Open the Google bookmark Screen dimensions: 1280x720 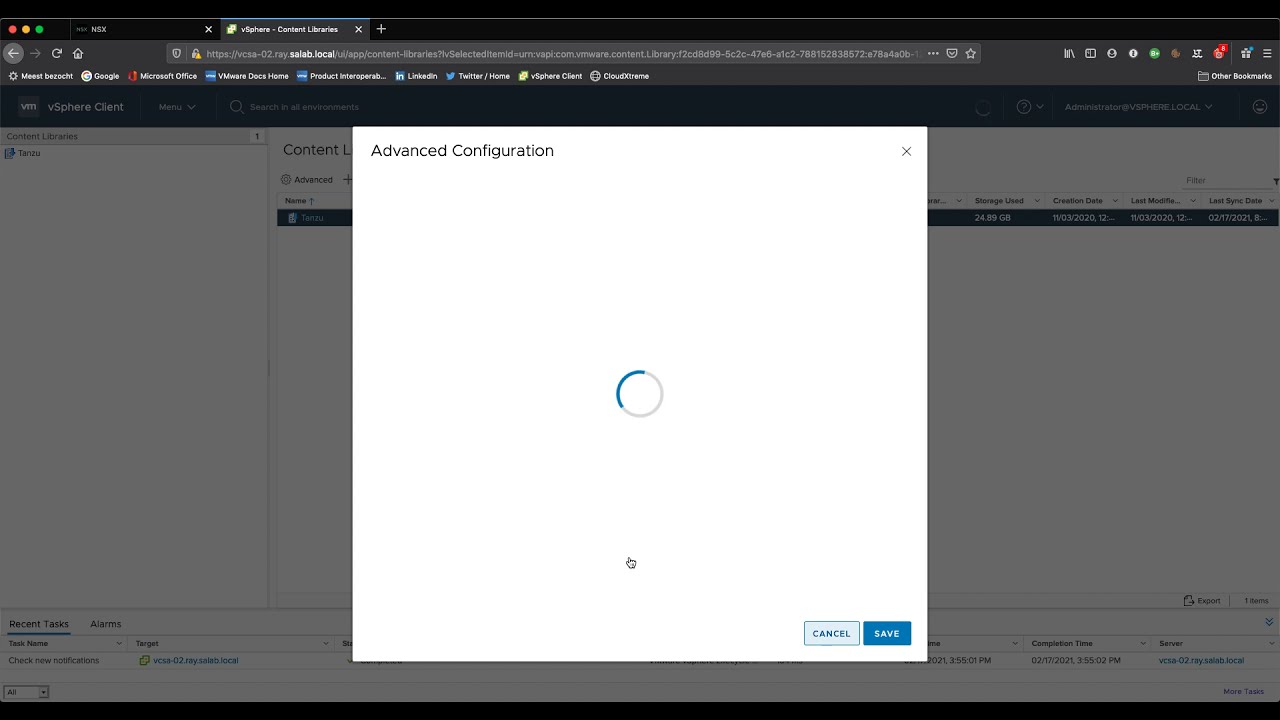(x=100, y=76)
